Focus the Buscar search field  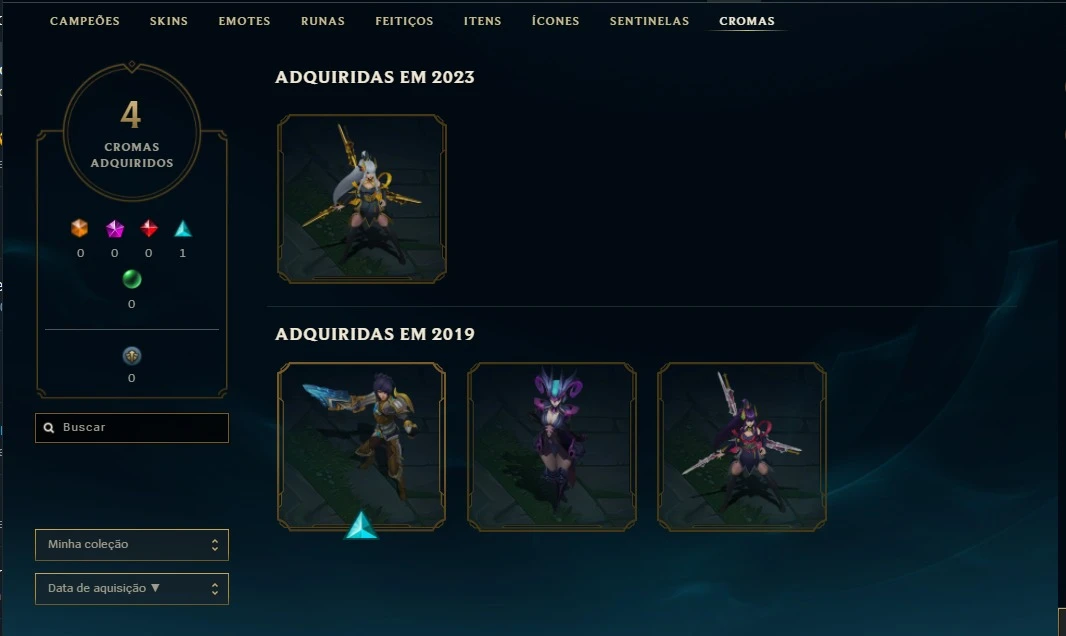[132, 428]
